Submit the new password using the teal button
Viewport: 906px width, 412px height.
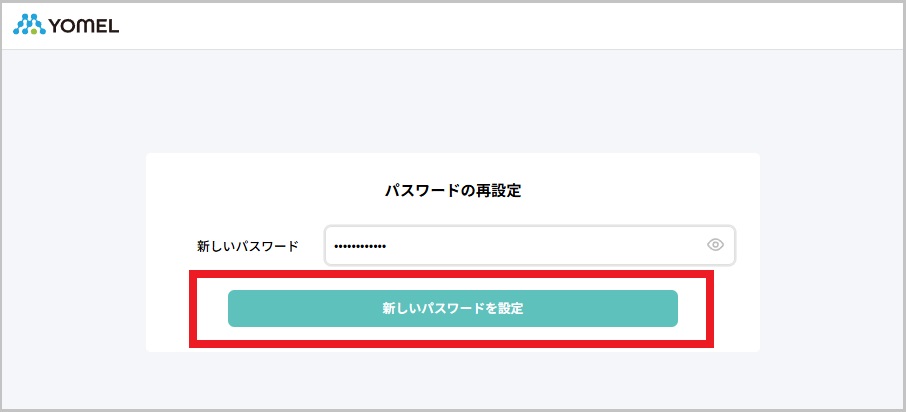click(x=453, y=308)
